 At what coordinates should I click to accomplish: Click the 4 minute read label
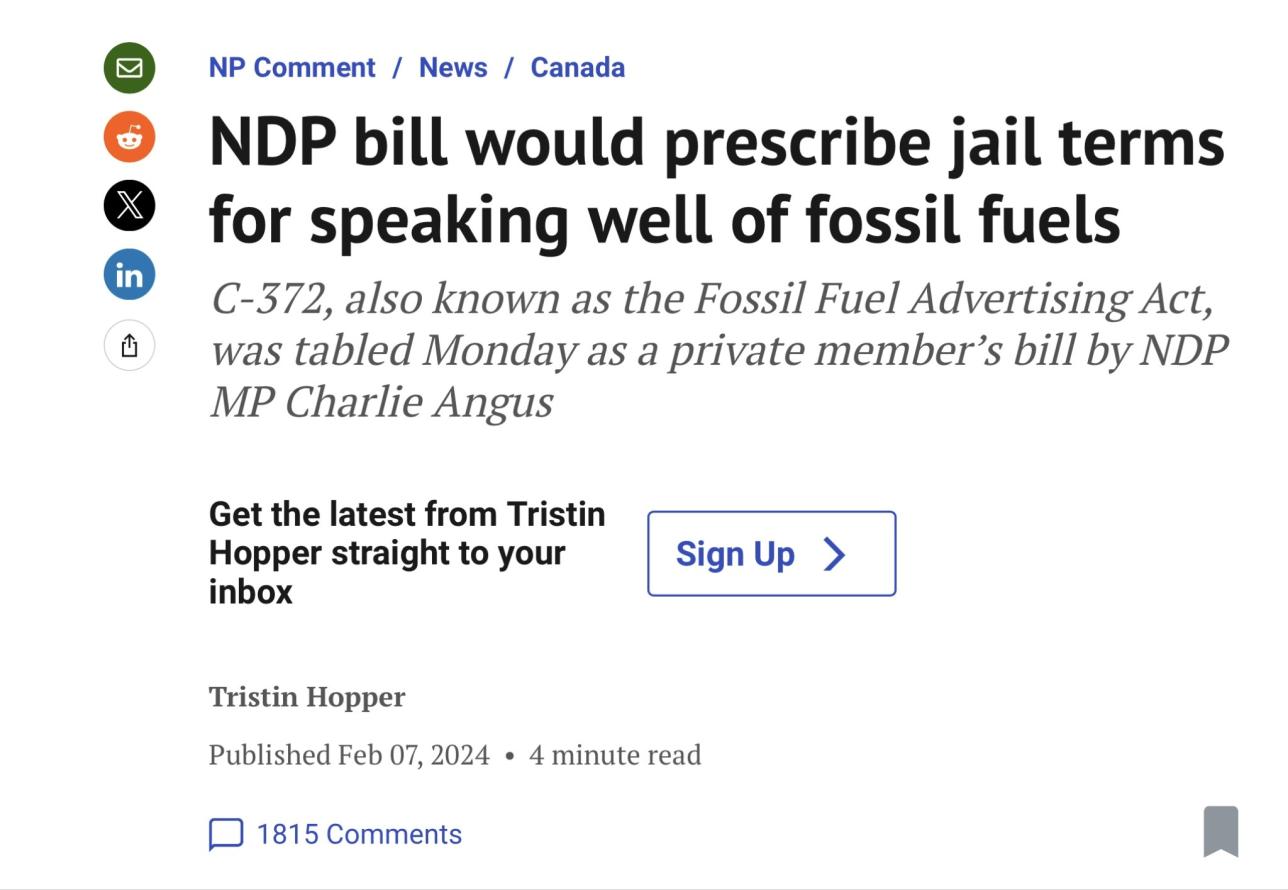tap(615, 755)
